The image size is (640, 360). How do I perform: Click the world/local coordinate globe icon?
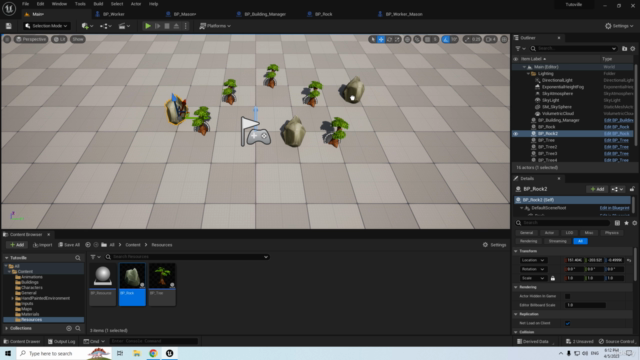[407, 39]
